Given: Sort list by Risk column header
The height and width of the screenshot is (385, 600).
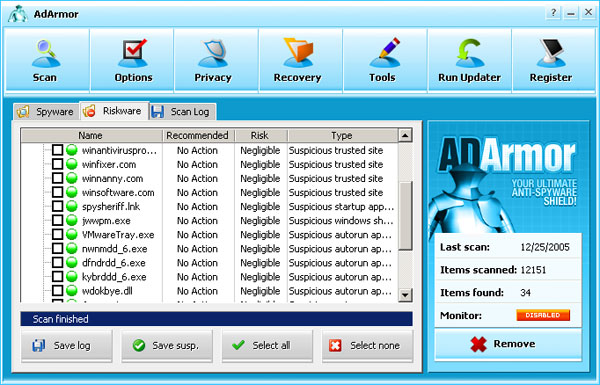Looking at the screenshot, I should point(261,135).
